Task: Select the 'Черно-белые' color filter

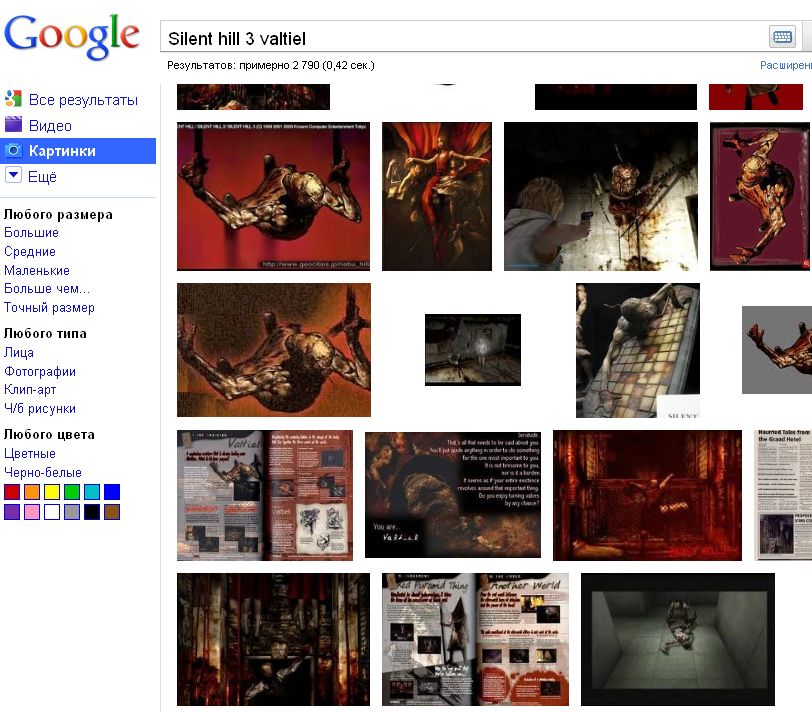Action: point(42,472)
